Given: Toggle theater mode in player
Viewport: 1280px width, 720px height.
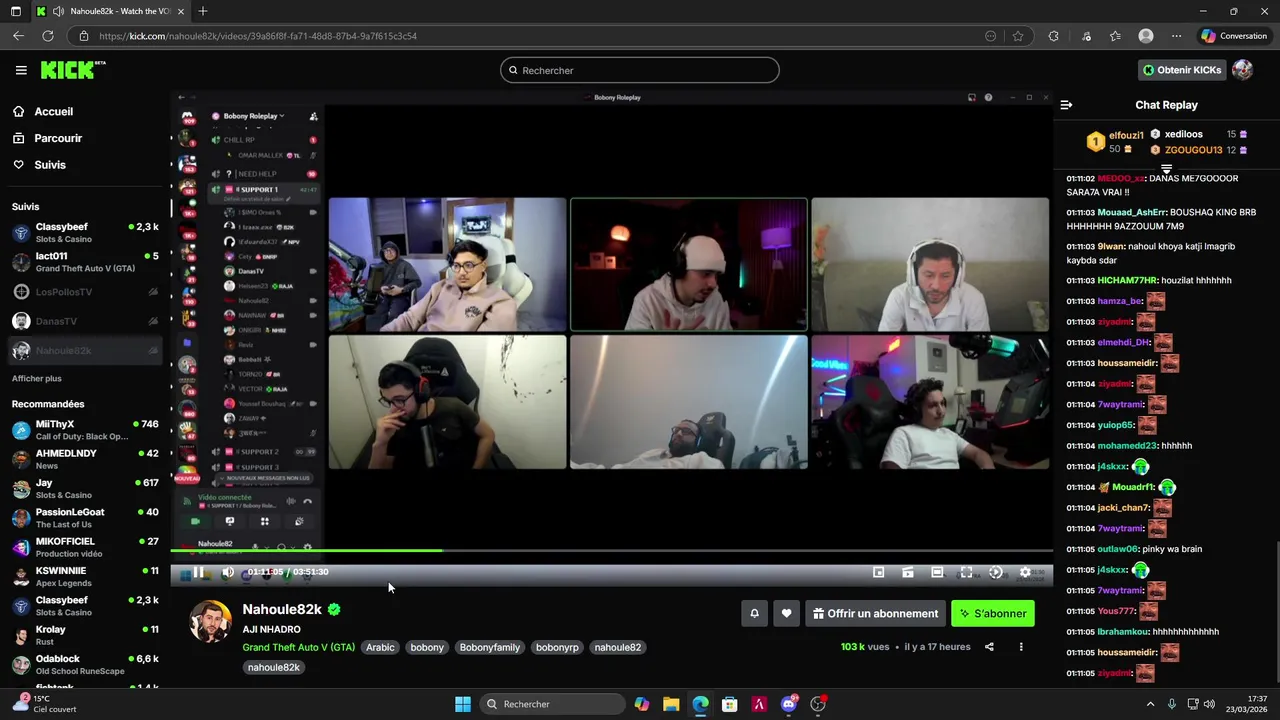Looking at the screenshot, I should tap(937, 572).
